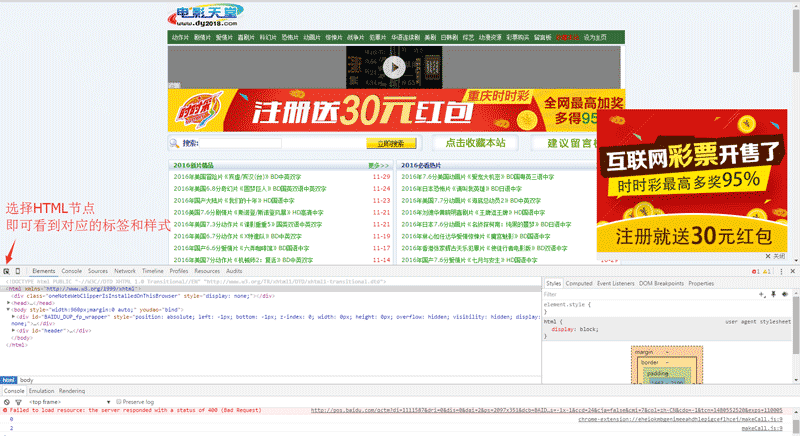Click the red error icon in console row
Image resolution: width=800 pixels, height=436 pixels.
[x=6, y=410]
